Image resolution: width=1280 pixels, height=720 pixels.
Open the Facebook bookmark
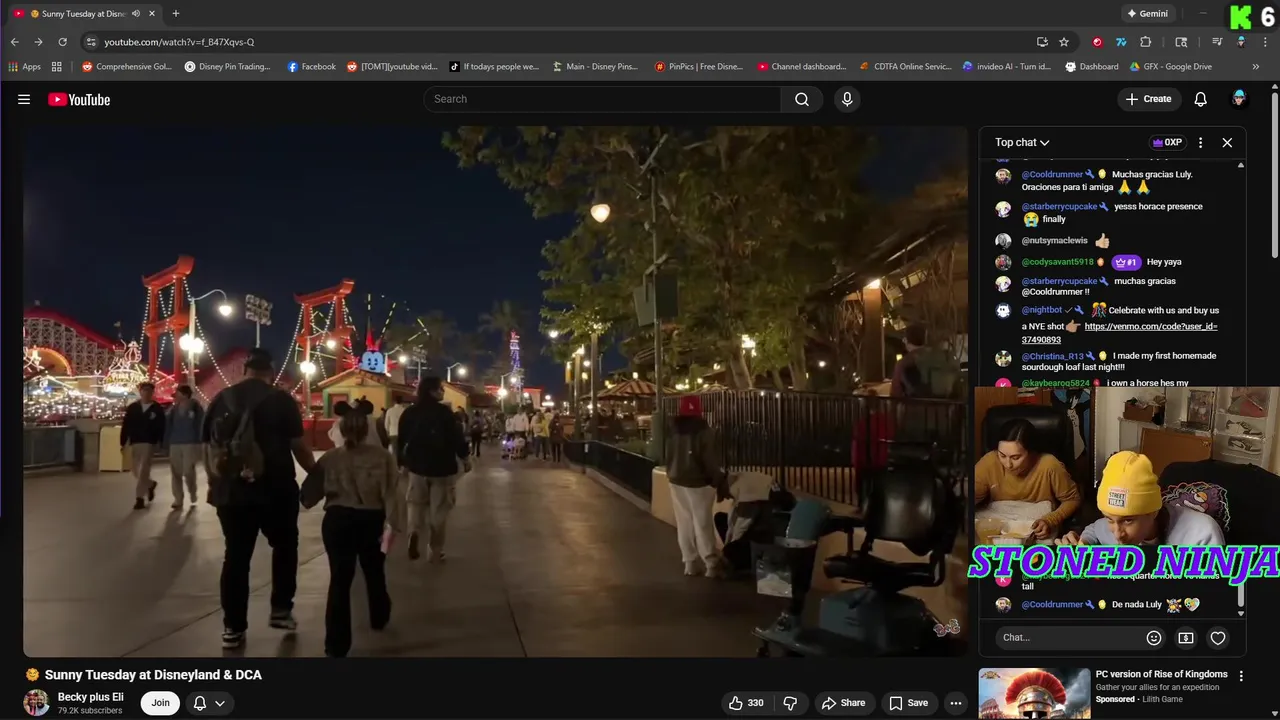click(x=312, y=67)
